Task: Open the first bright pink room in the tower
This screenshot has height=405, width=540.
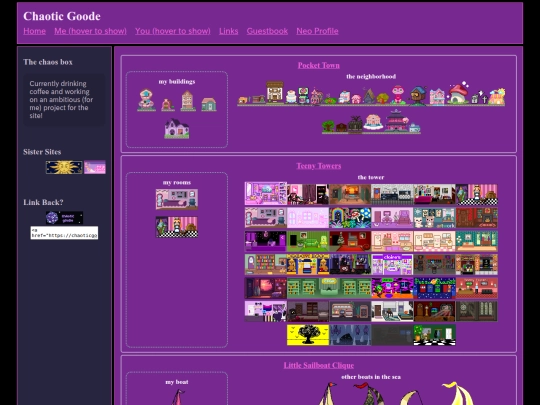Action: click(x=266, y=194)
